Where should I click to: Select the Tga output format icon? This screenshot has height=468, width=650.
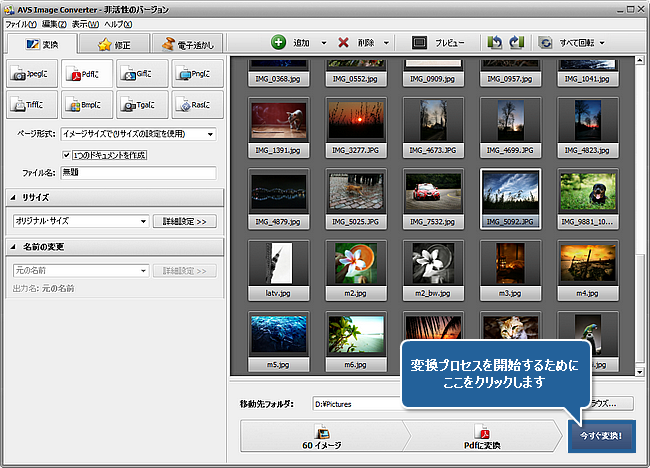(141, 104)
